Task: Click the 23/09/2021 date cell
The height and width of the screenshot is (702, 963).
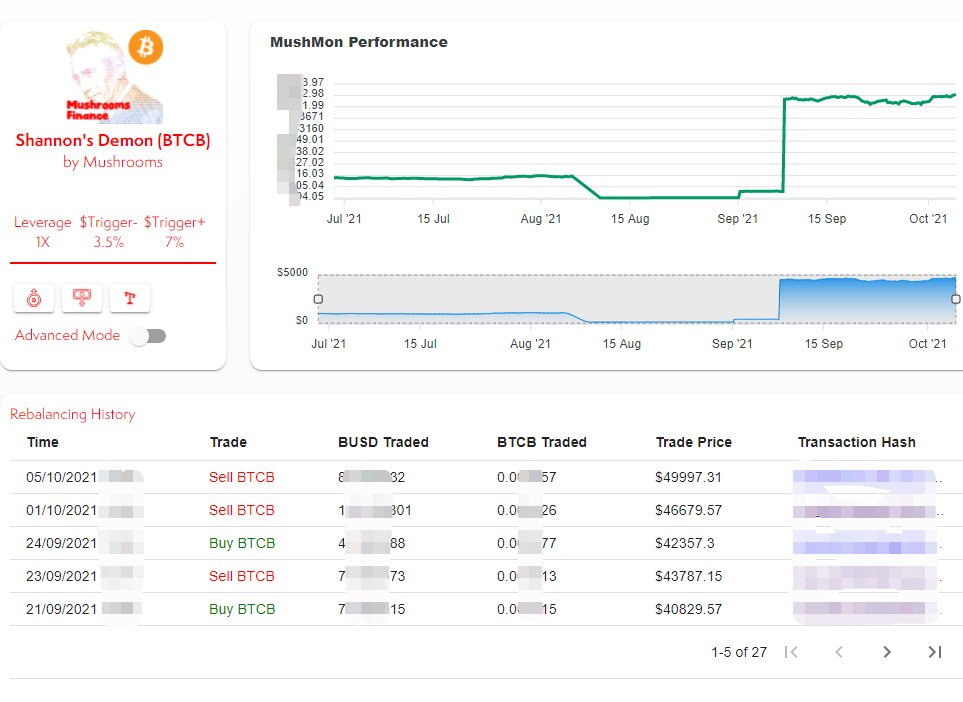Action: point(61,576)
